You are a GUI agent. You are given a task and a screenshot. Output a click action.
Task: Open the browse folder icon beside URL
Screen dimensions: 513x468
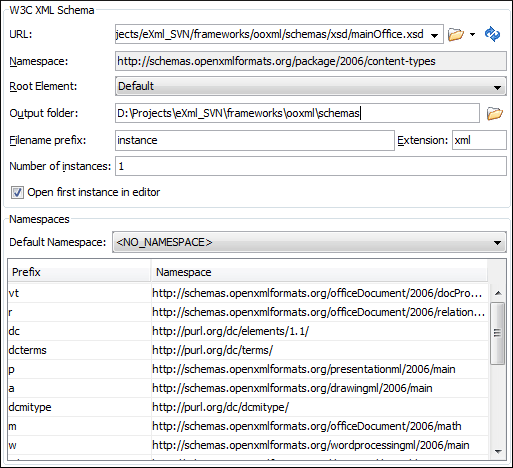tap(456, 34)
